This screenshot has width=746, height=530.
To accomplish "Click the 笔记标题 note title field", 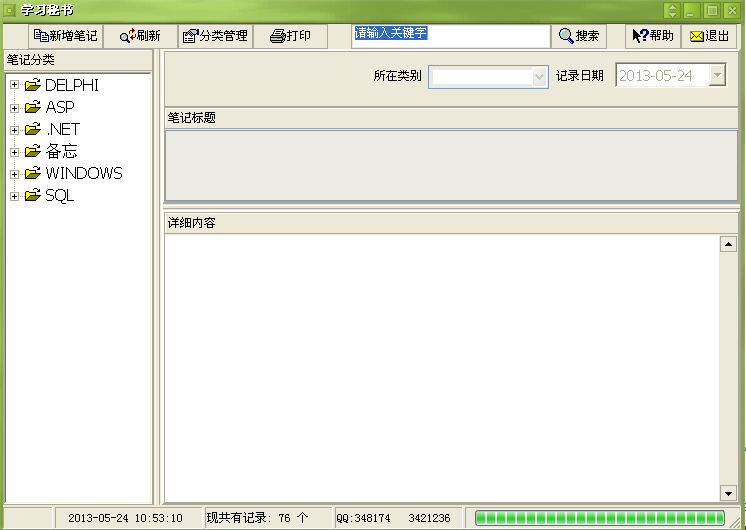I will pos(451,166).
